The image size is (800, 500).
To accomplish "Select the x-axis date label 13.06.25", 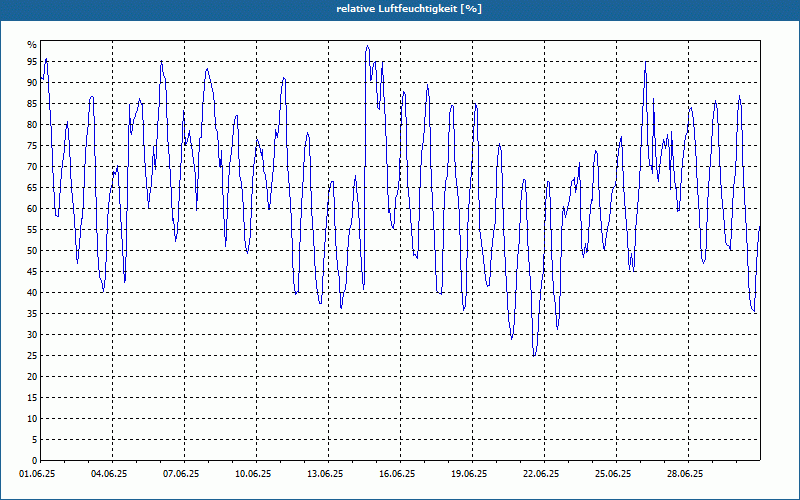I will 325,474.
